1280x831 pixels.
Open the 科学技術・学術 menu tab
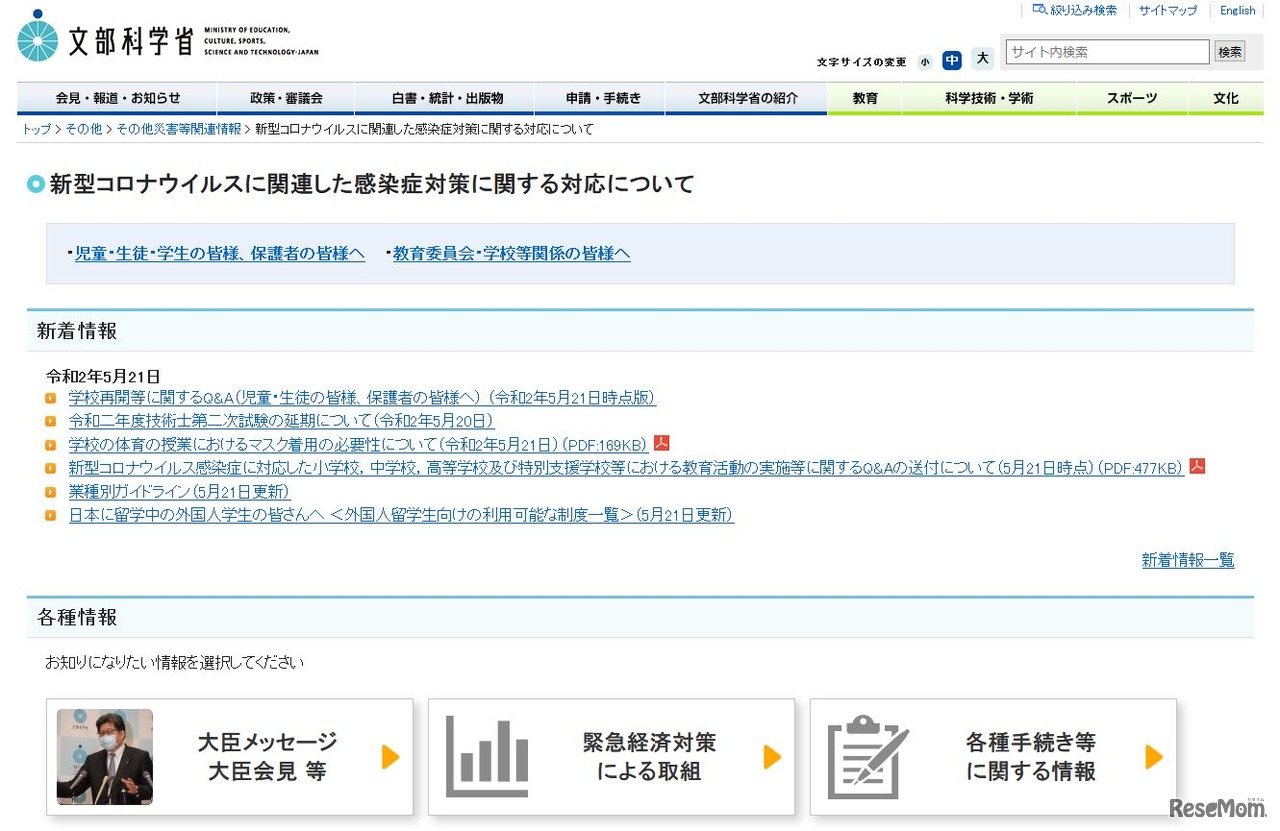[989, 98]
